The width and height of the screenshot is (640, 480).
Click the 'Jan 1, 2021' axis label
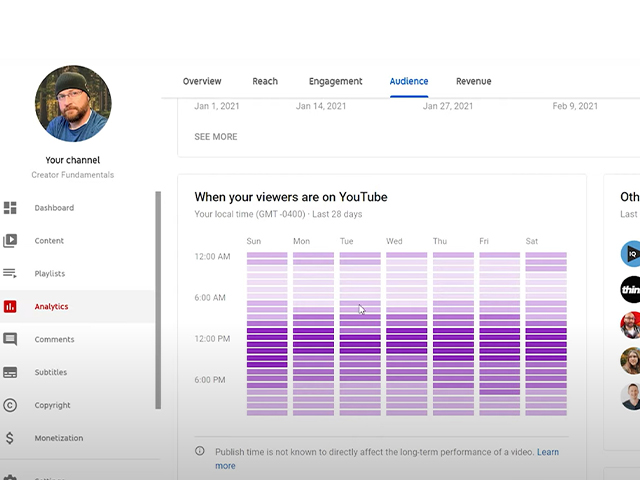tap(217, 106)
